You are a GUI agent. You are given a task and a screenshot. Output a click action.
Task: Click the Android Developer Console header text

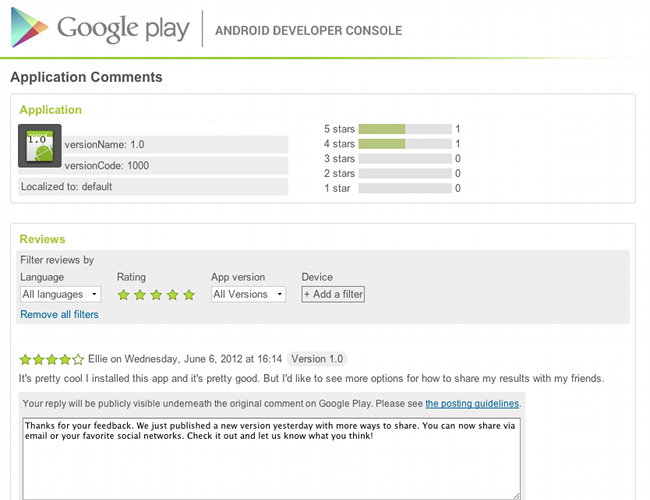(x=309, y=31)
